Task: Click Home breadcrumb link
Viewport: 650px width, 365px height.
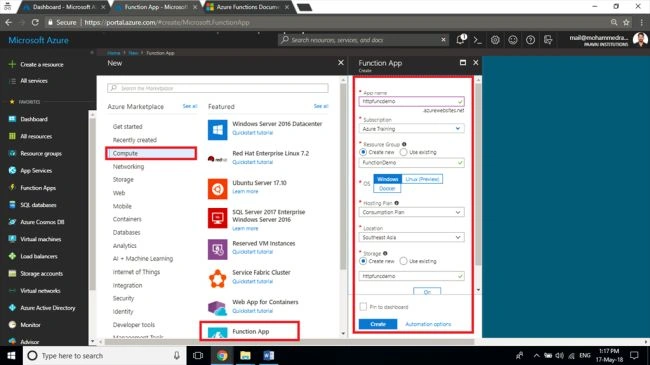Action: click(x=114, y=53)
